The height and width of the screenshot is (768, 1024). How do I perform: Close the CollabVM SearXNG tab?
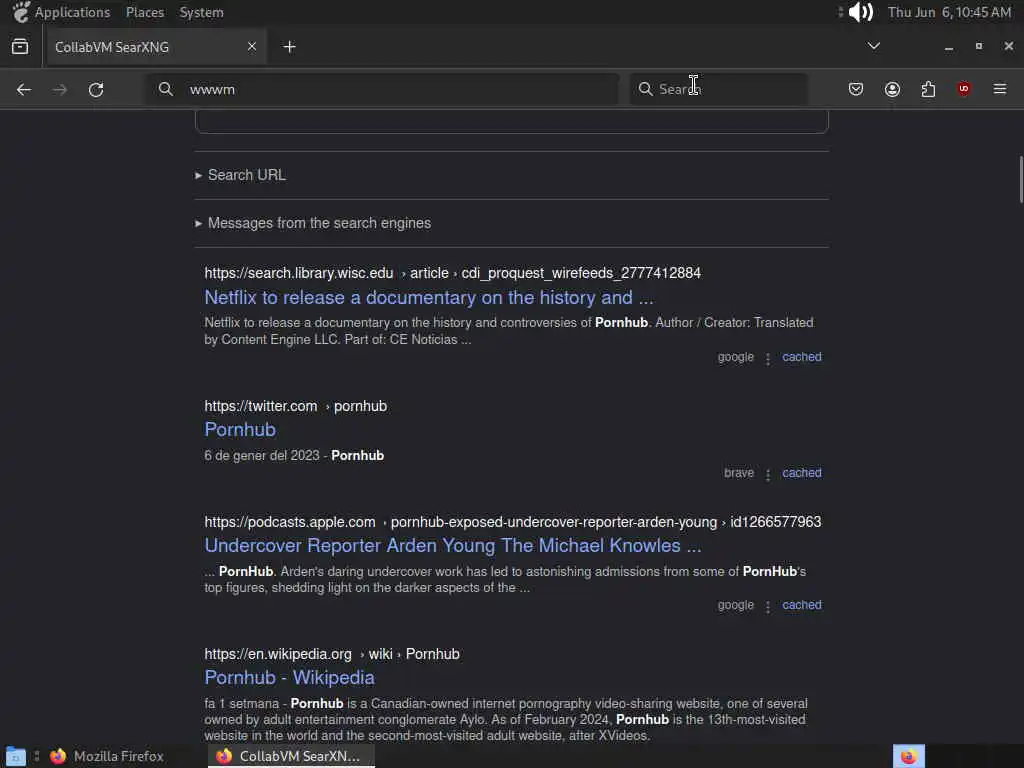(x=251, y=46)
